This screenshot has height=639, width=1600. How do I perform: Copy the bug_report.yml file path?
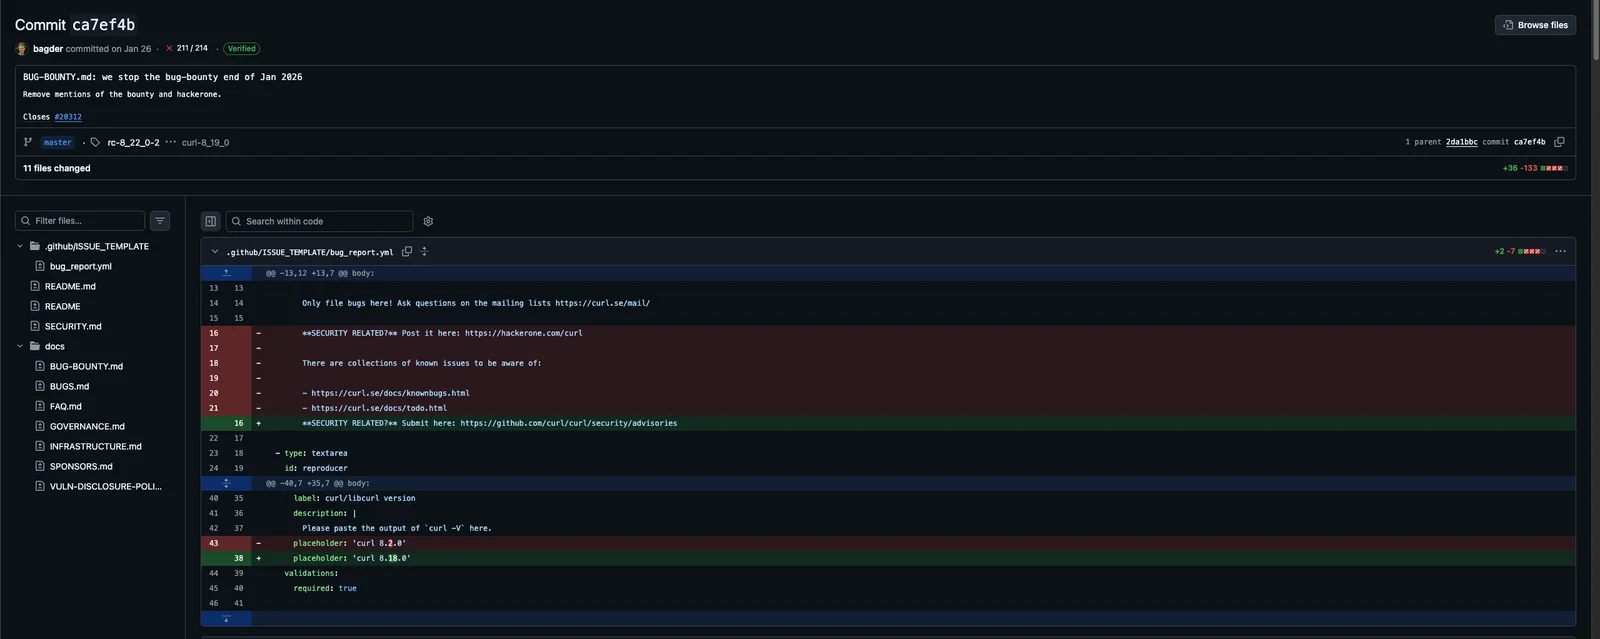click(407, 252)
